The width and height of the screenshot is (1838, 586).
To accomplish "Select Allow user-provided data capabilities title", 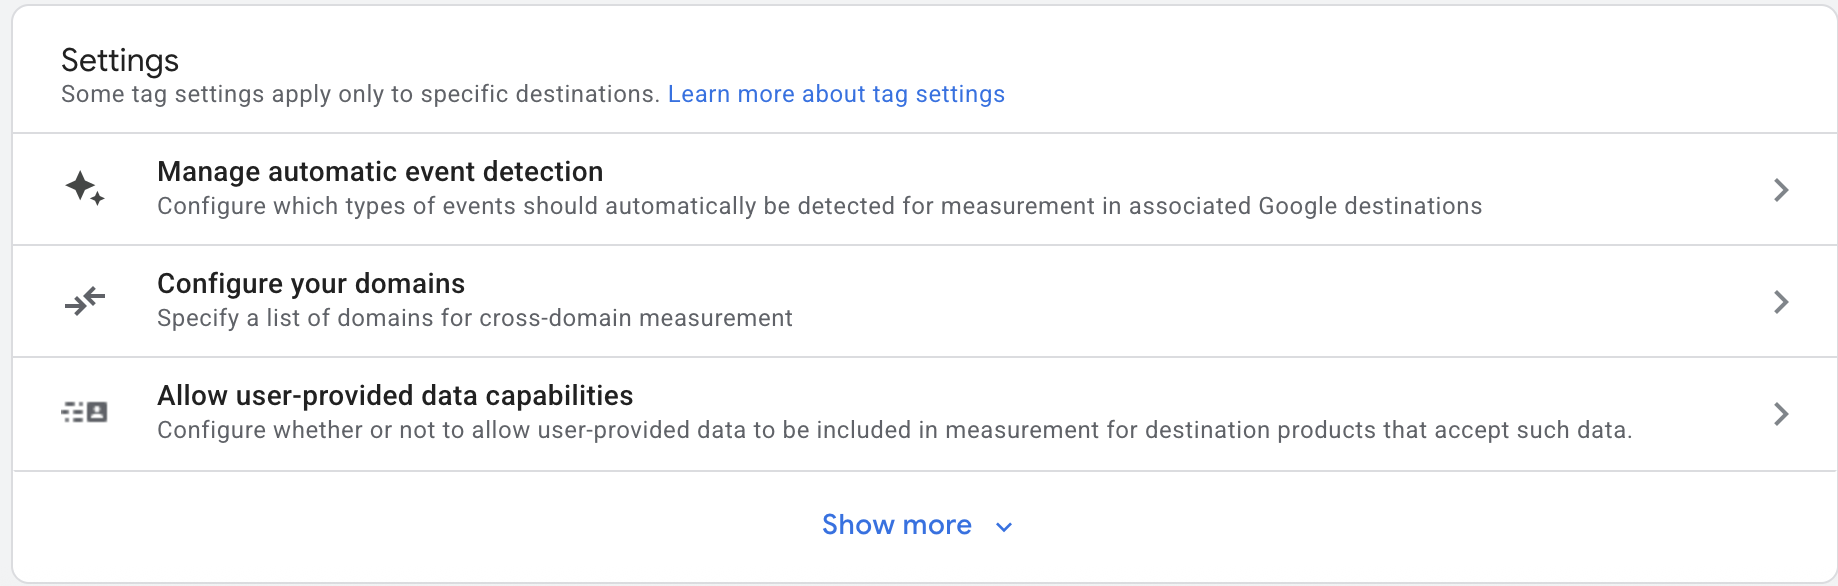I will (x=395, y=396).
